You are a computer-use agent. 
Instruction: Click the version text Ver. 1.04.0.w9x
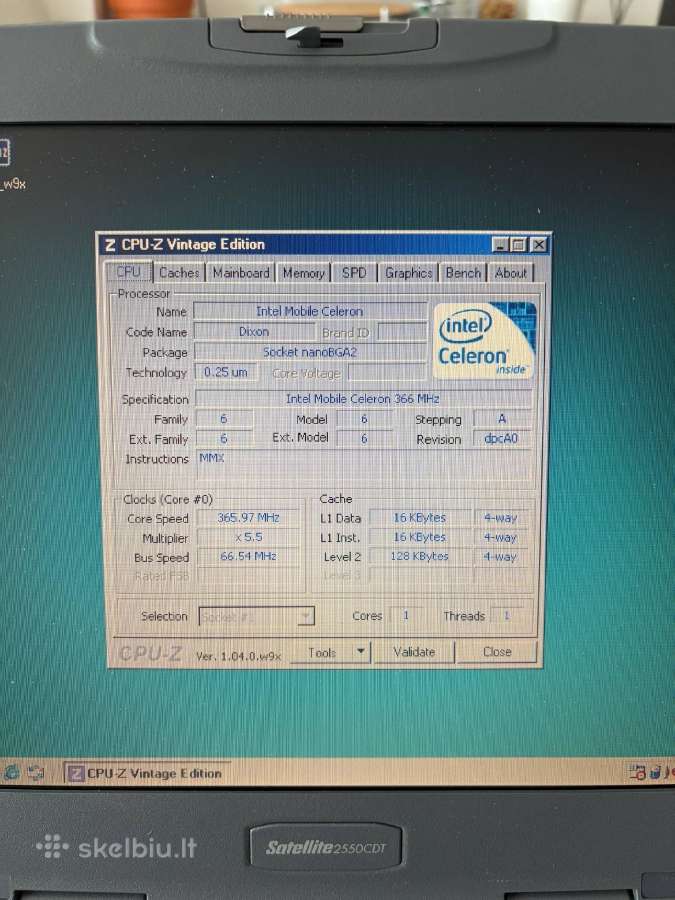[x=238, y=656]
